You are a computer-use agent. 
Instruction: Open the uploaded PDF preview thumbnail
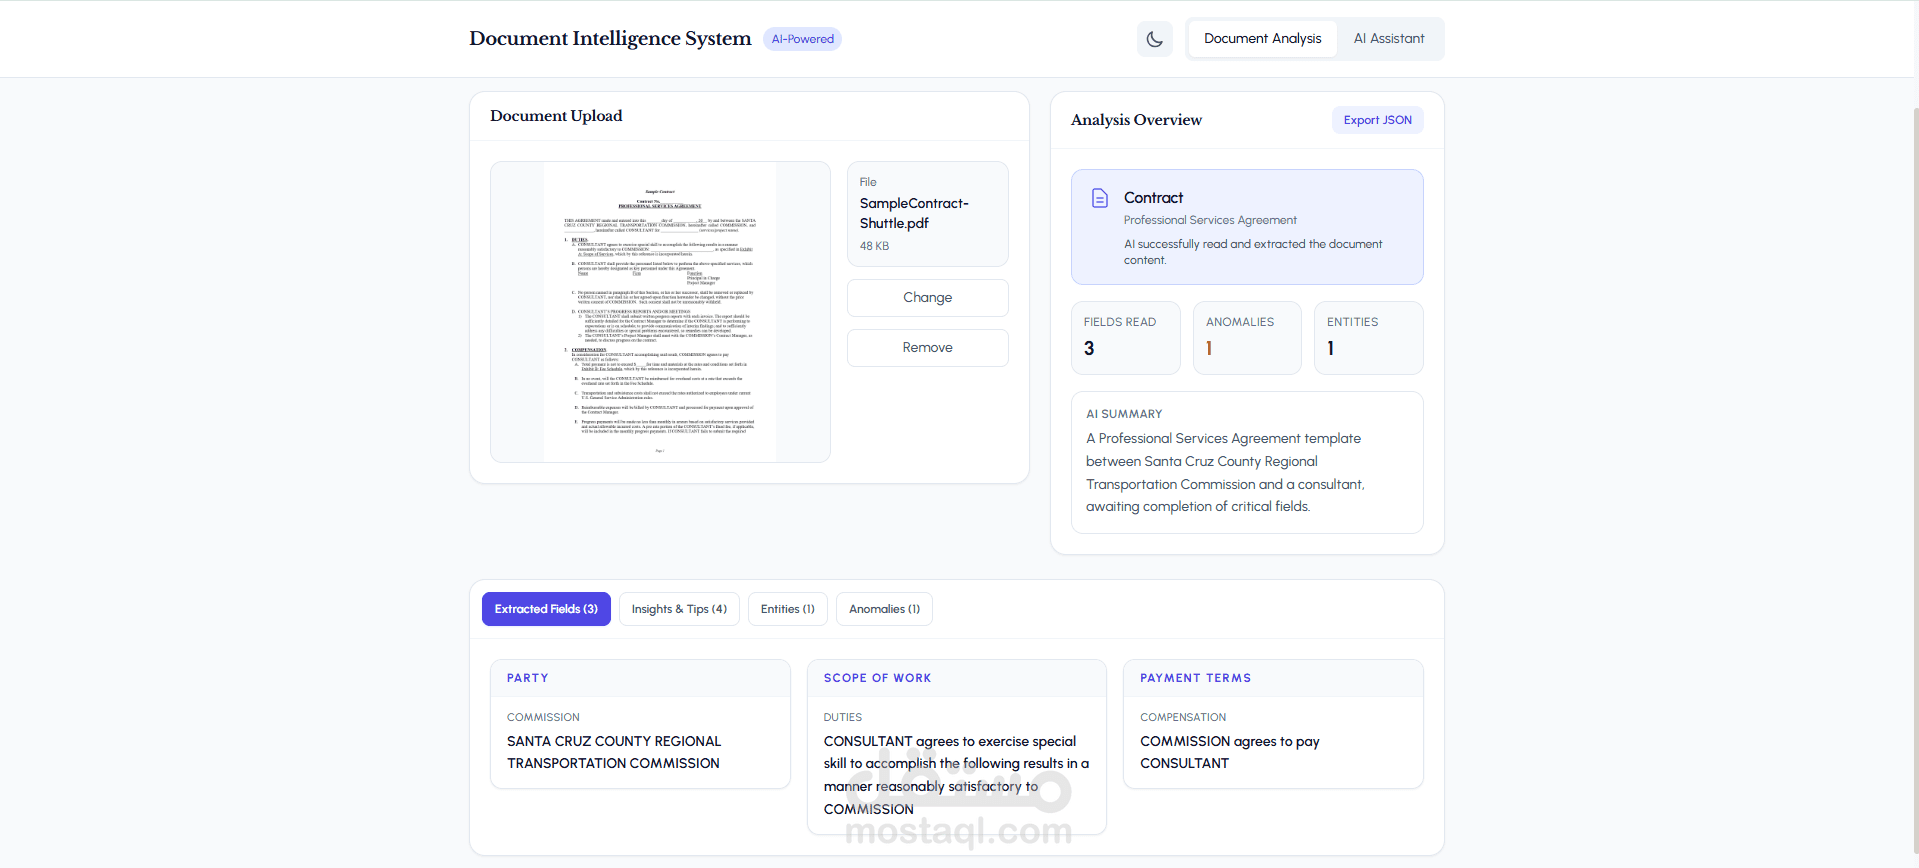pyautogui.click(x=660, y=312)
